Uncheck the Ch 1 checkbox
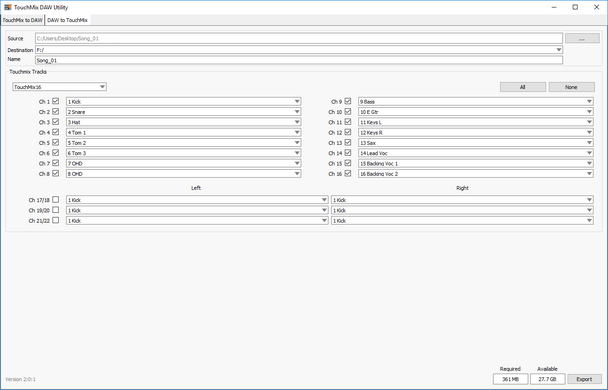The width and height of the screenshot is (608, 390). pos(55,101)
